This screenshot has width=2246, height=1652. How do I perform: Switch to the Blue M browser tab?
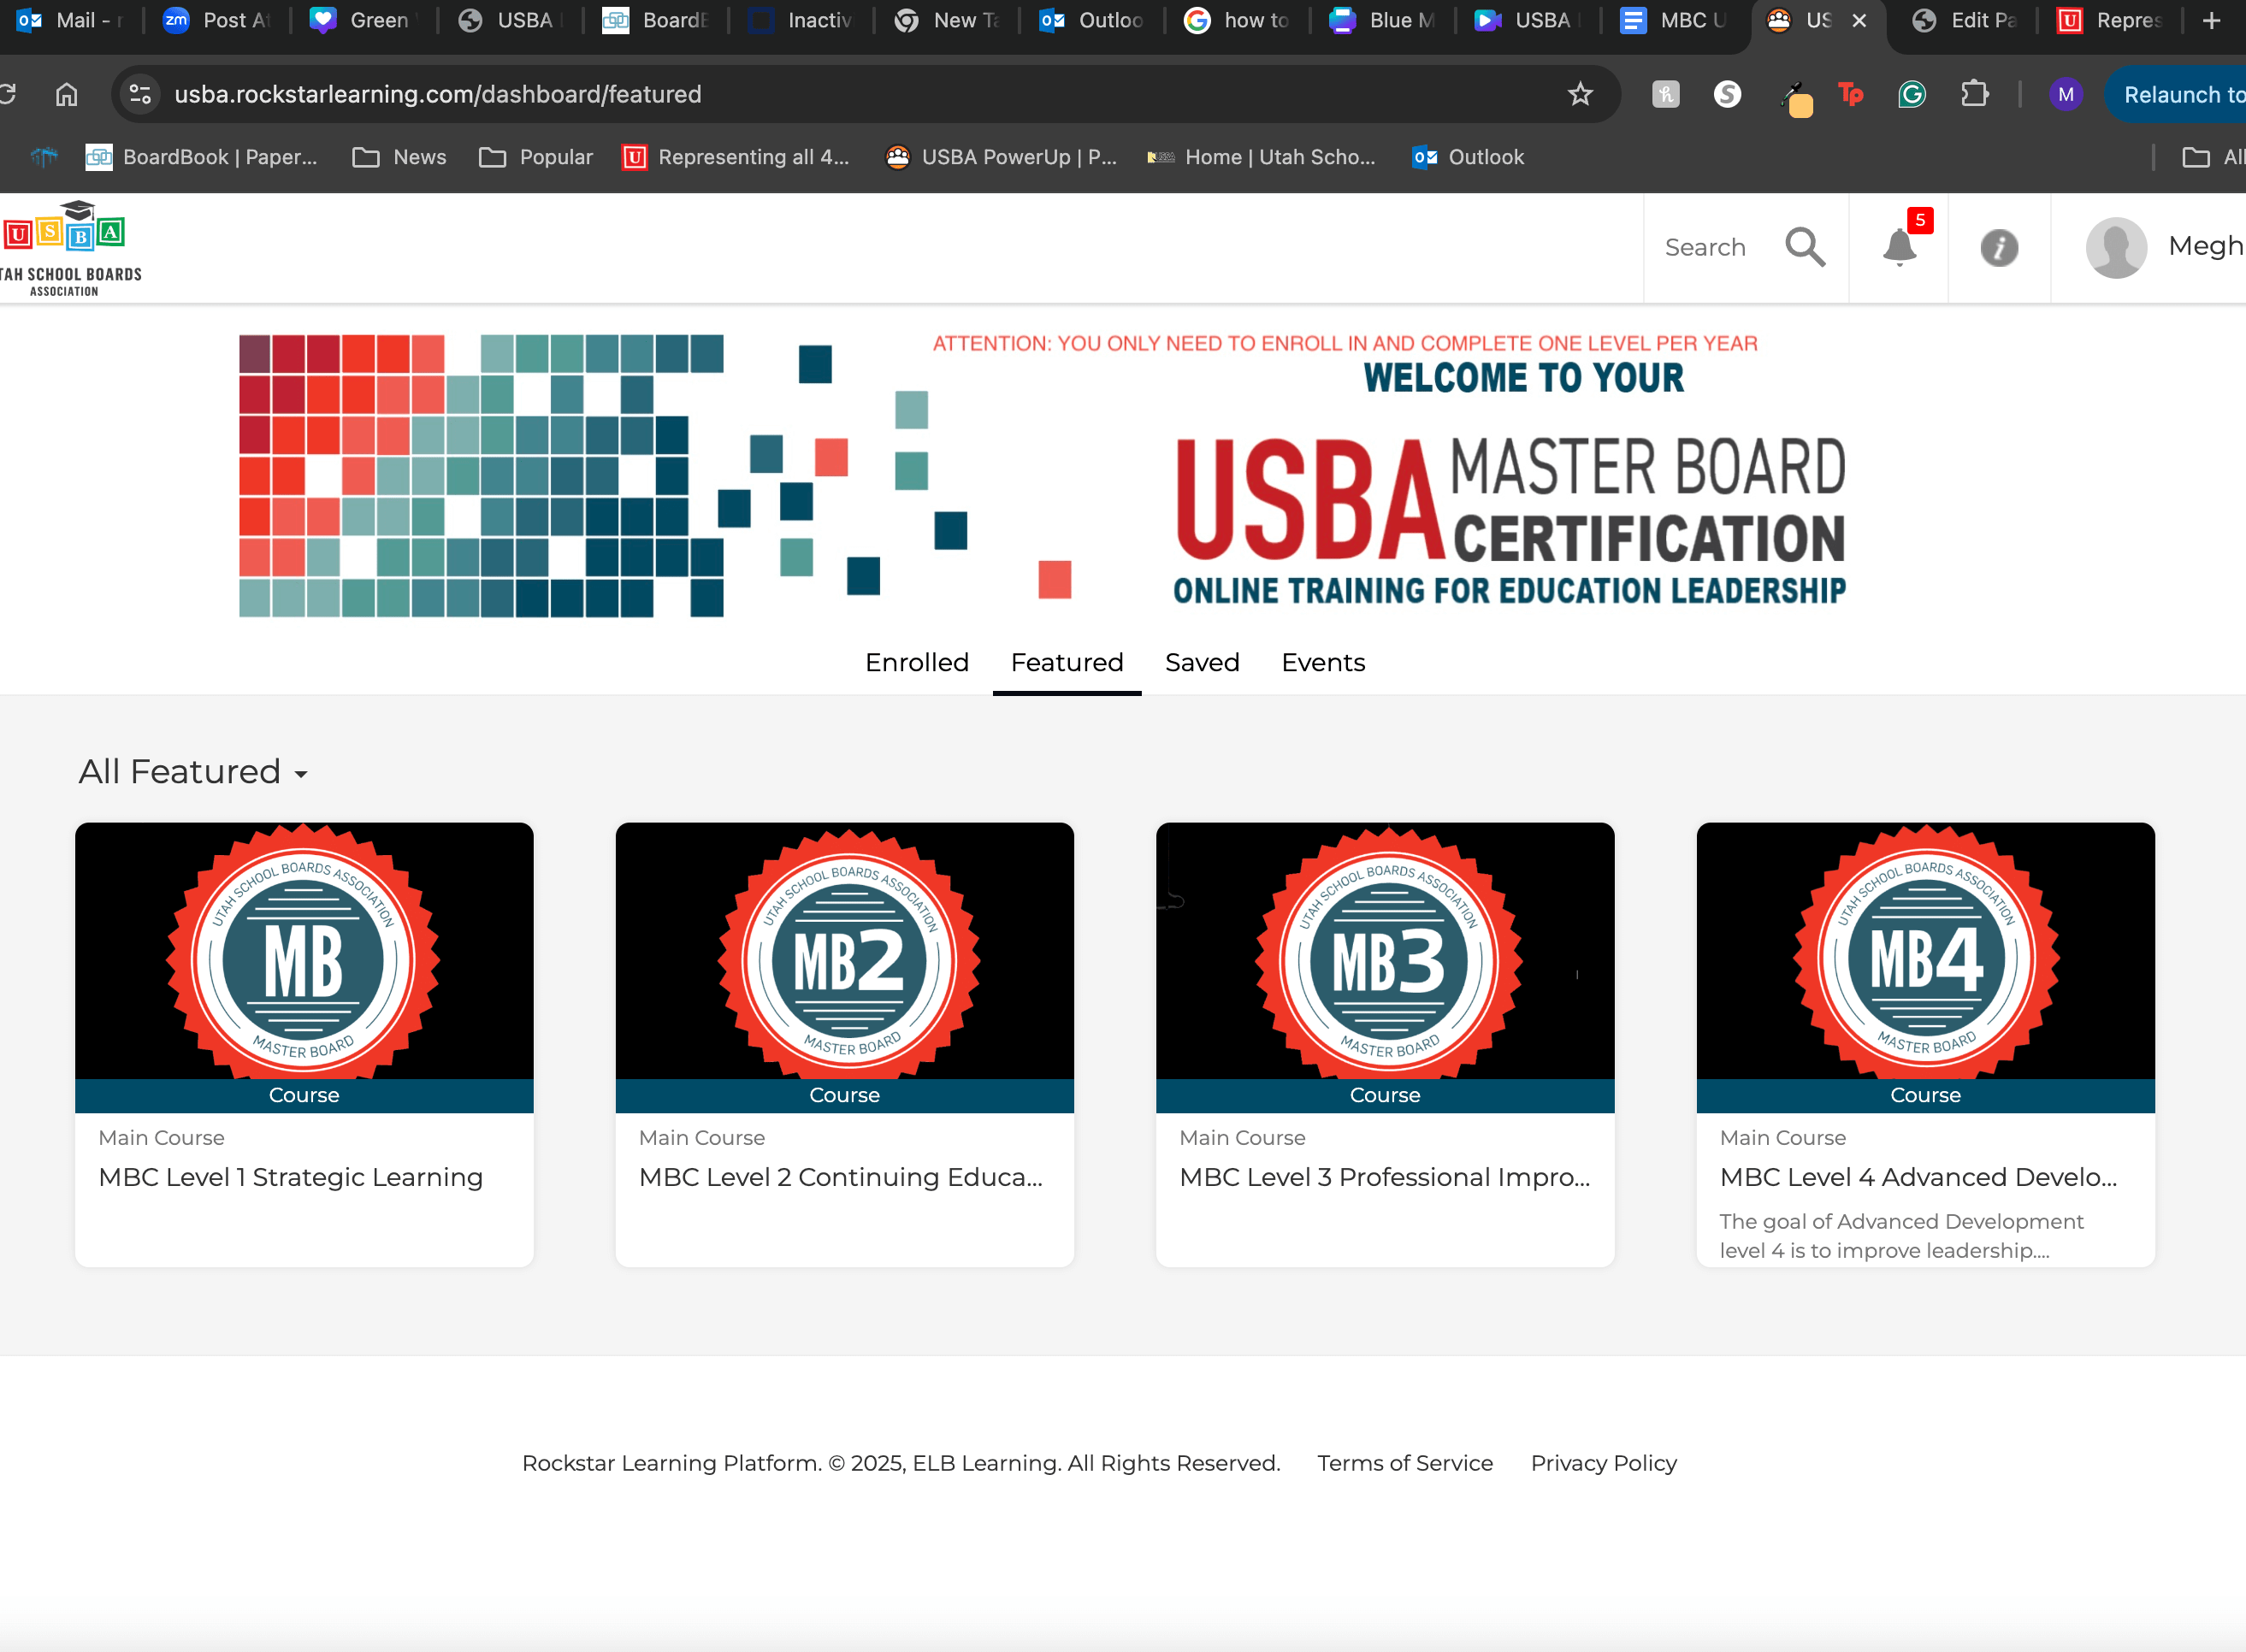[x=1383, y=20]
